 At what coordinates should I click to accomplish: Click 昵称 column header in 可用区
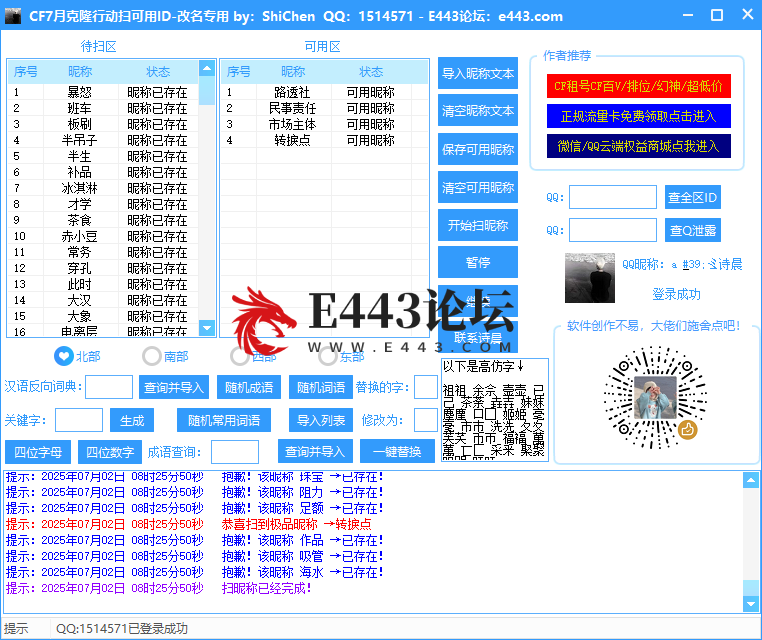(294, 72)
